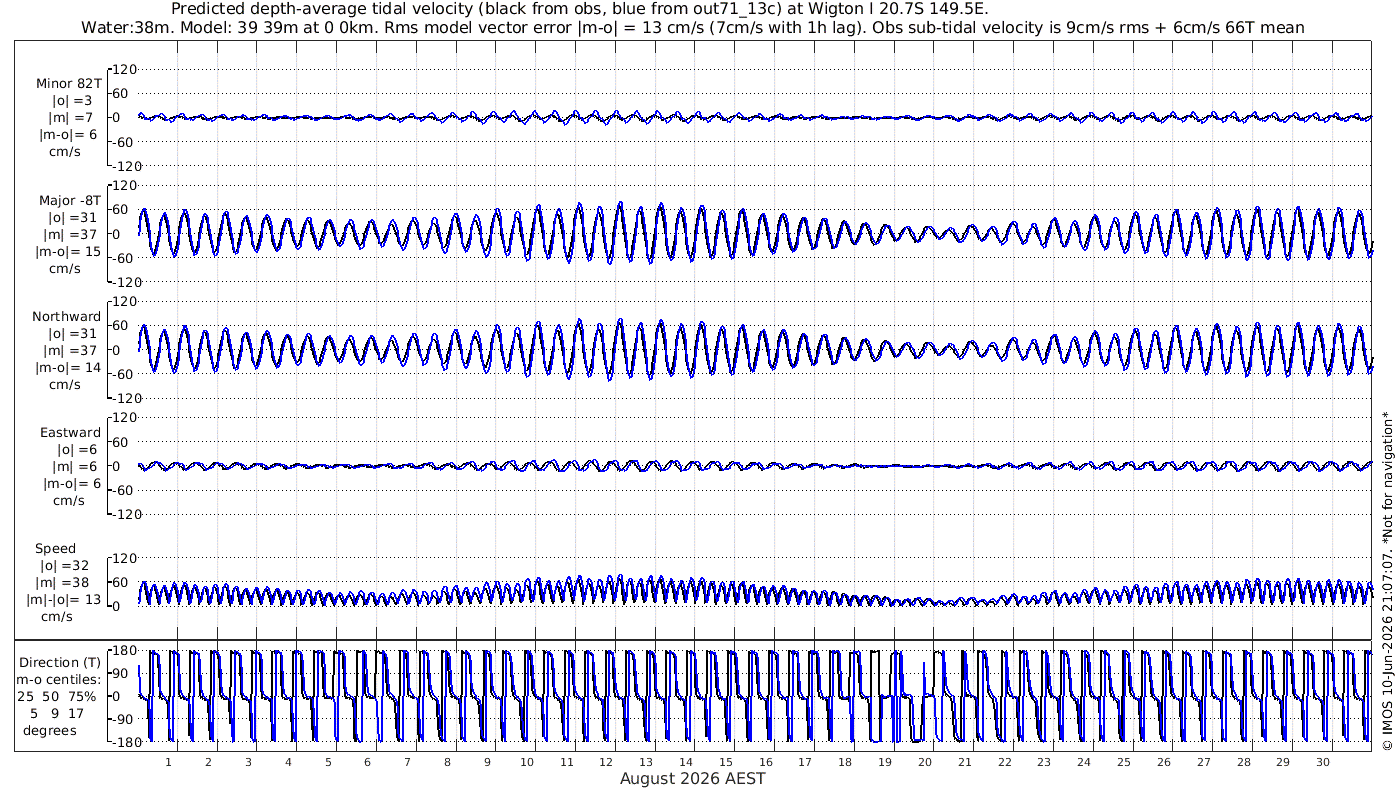Select day 15 tick on time axis
1400x800 pixels.
pyautogui.click(x=726, y=761)
